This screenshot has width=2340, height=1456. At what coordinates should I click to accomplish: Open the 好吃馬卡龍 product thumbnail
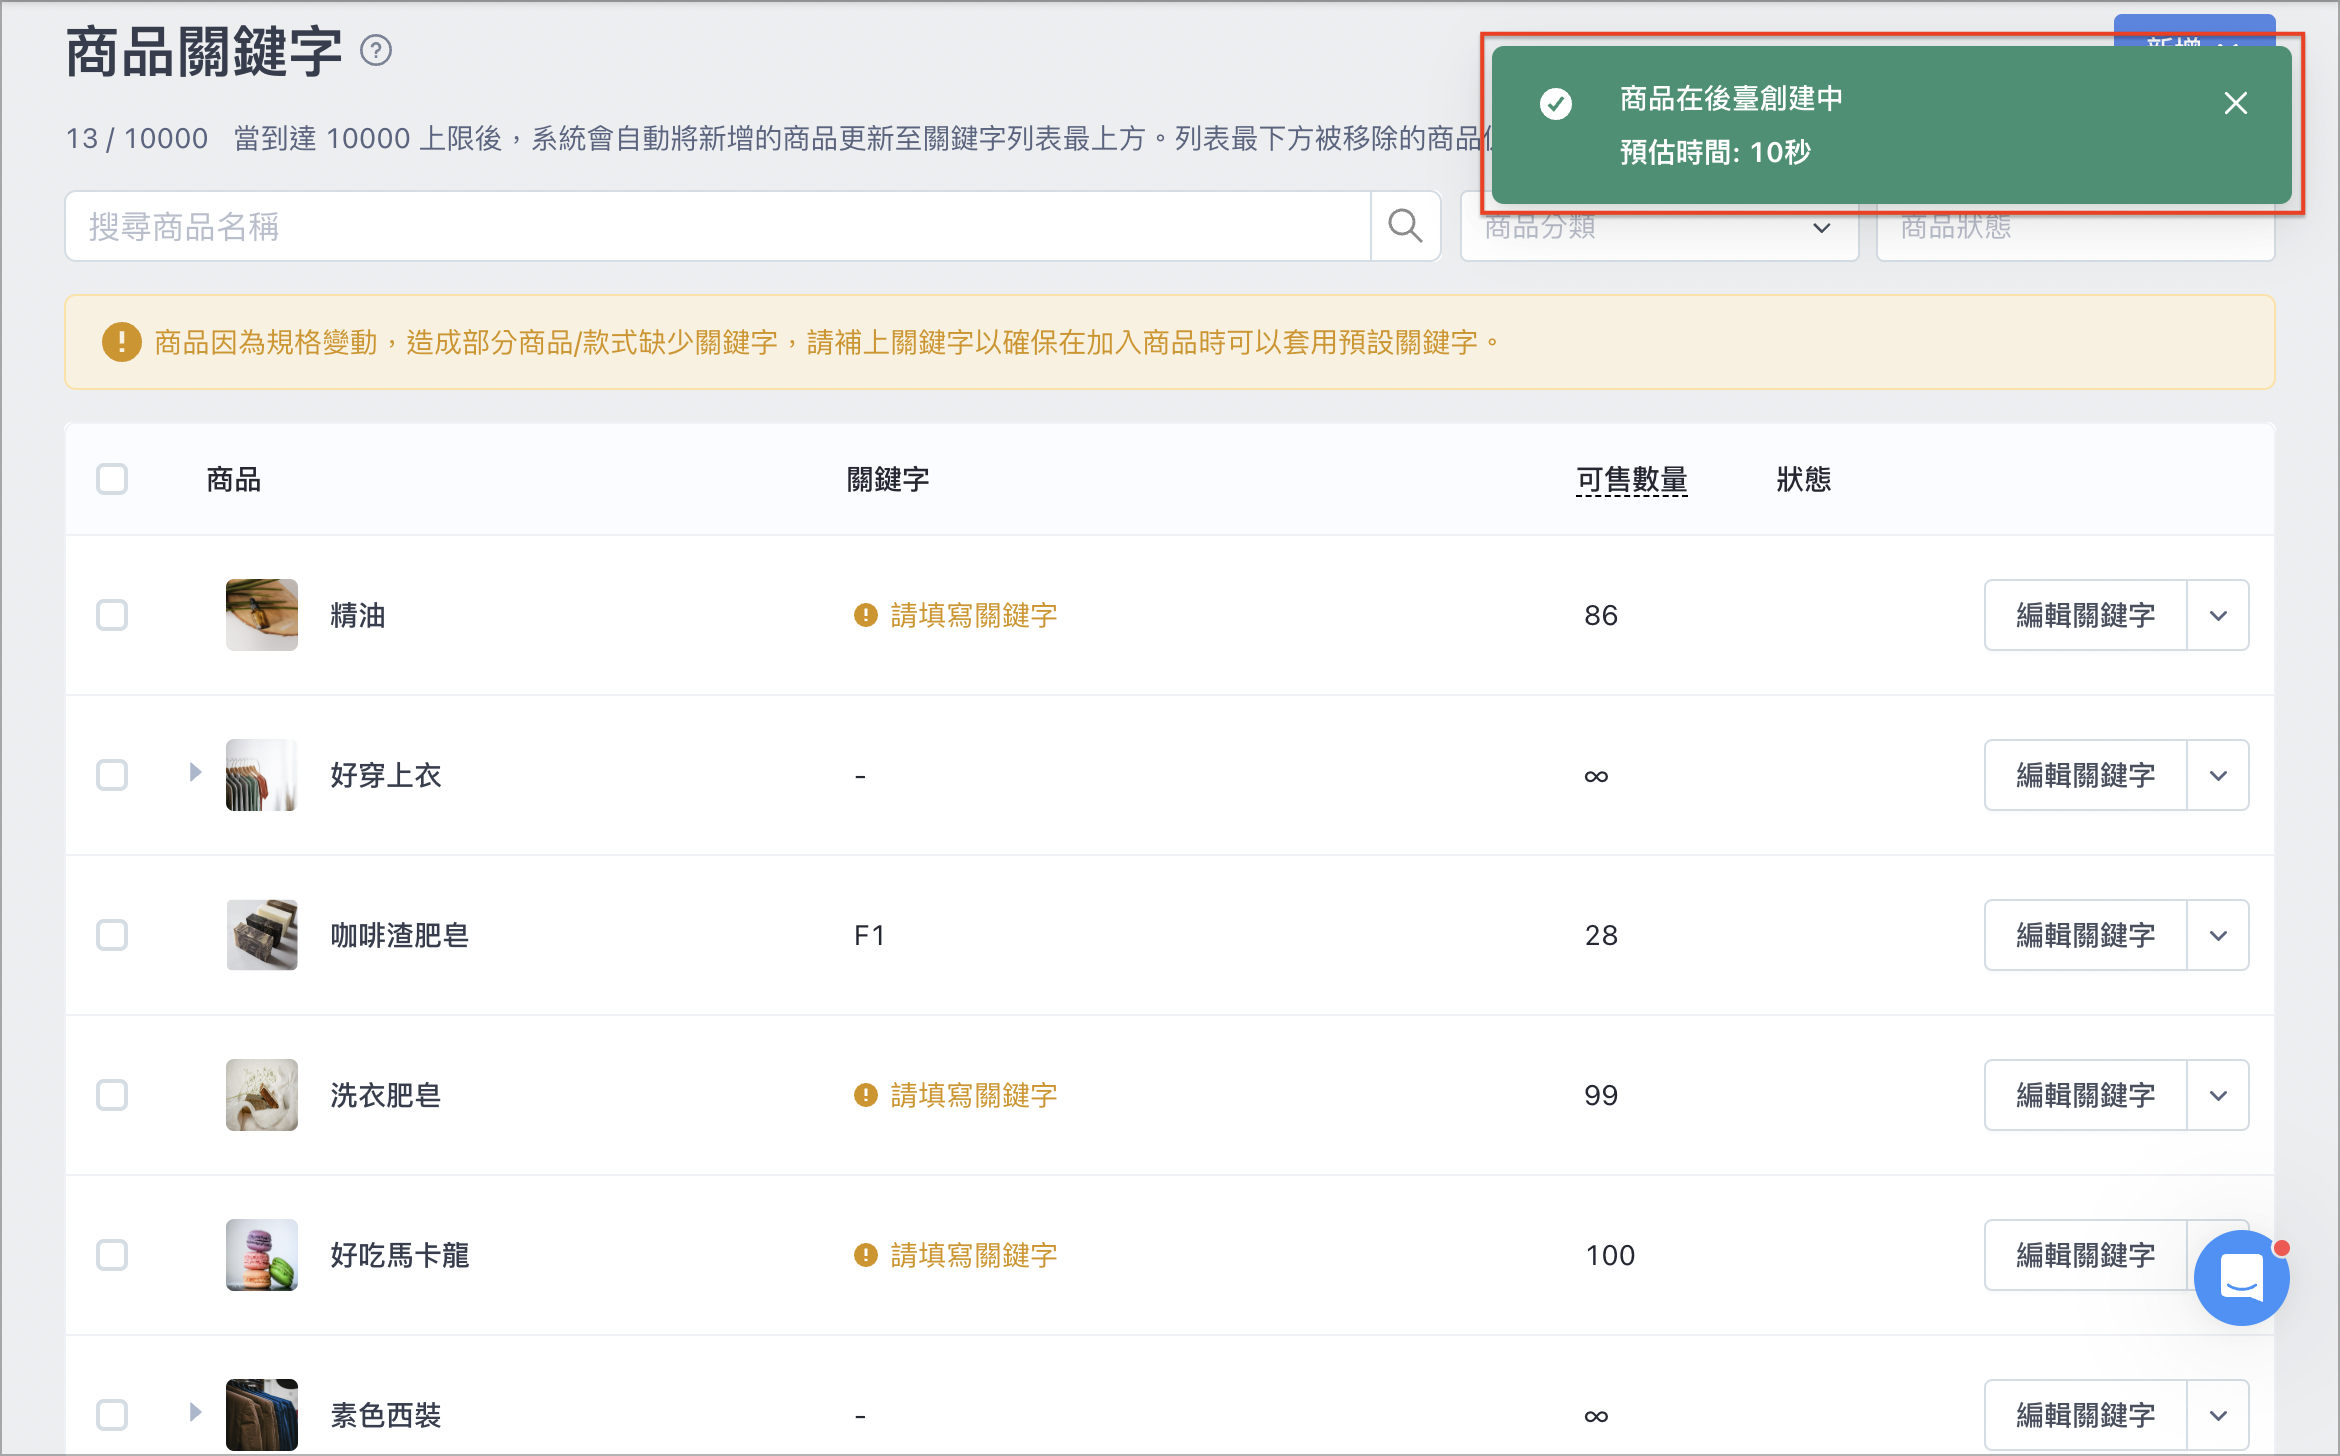262,1255
